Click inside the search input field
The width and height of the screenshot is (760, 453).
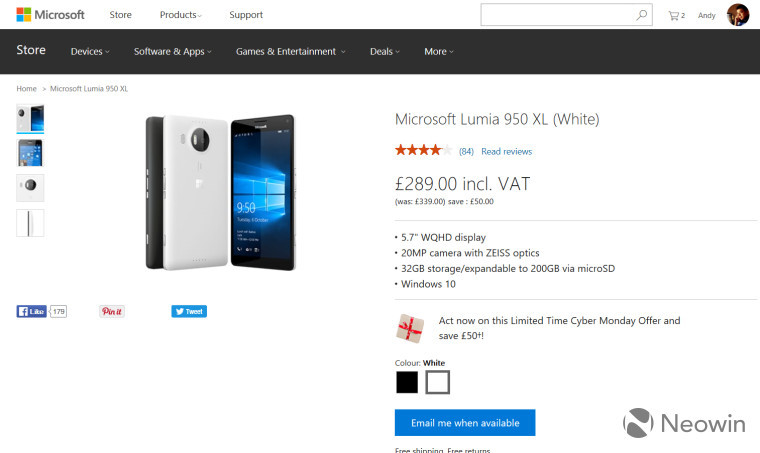tap(557, 15)
